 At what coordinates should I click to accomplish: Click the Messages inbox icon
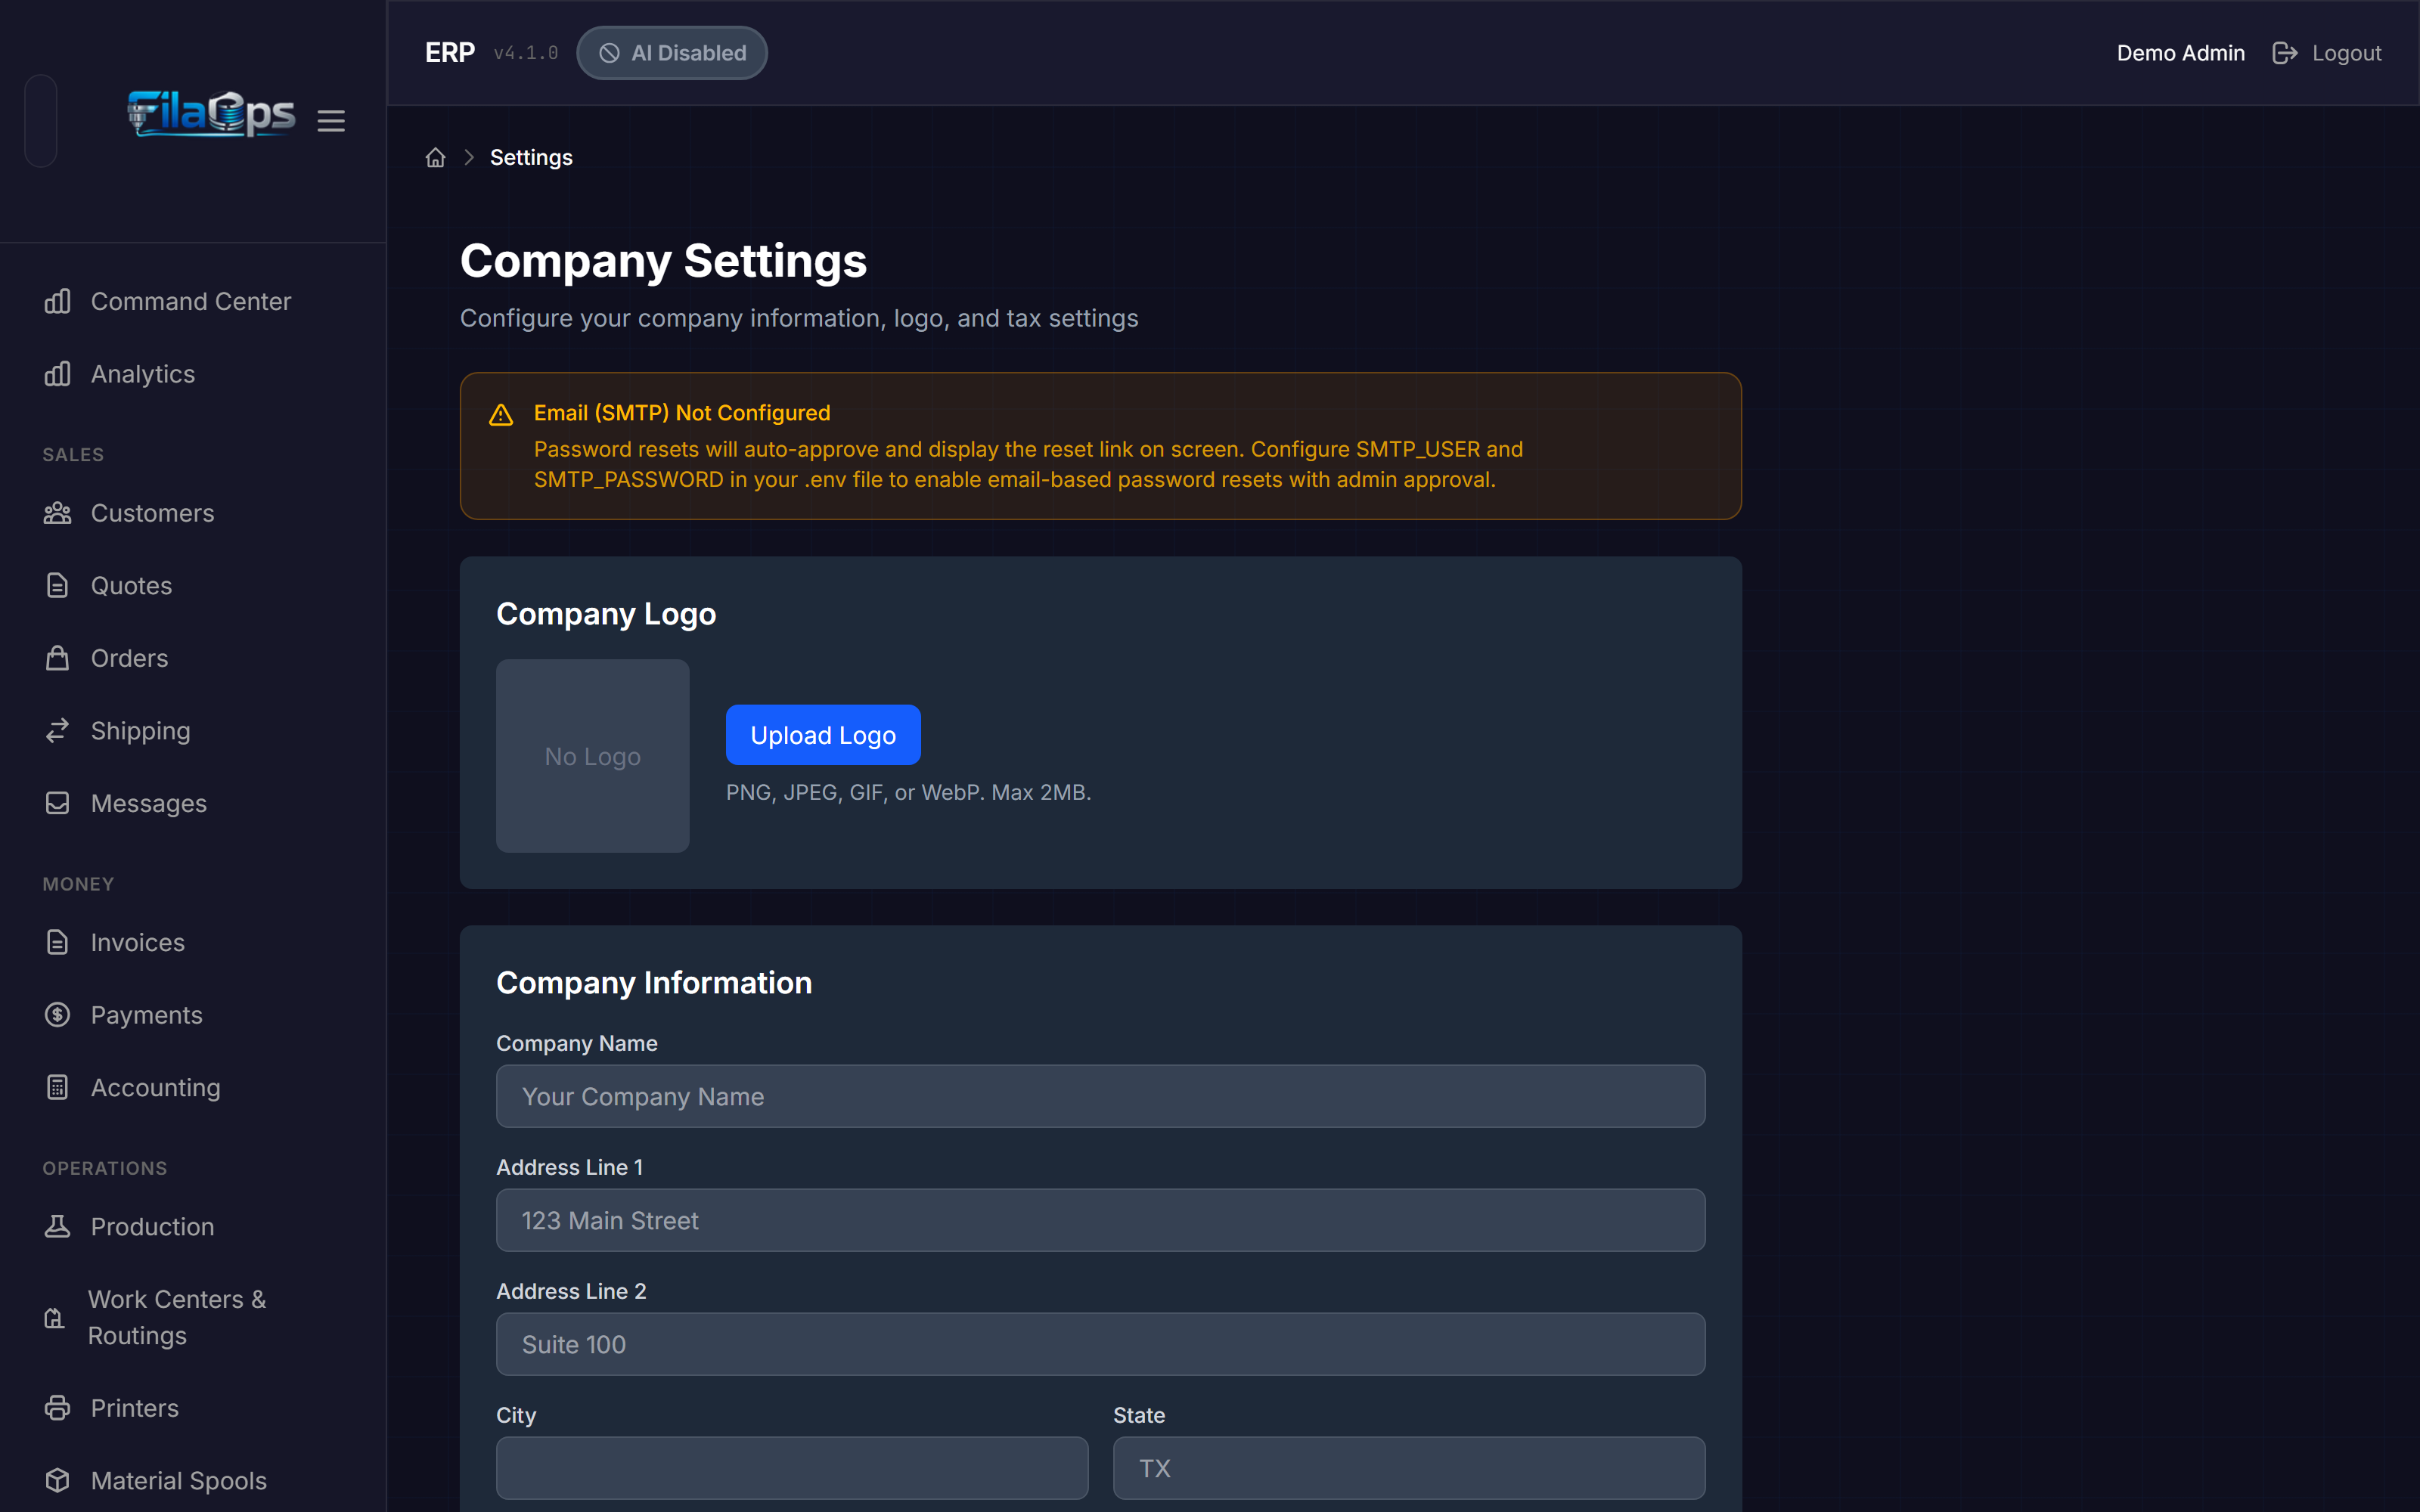[57, 803]
